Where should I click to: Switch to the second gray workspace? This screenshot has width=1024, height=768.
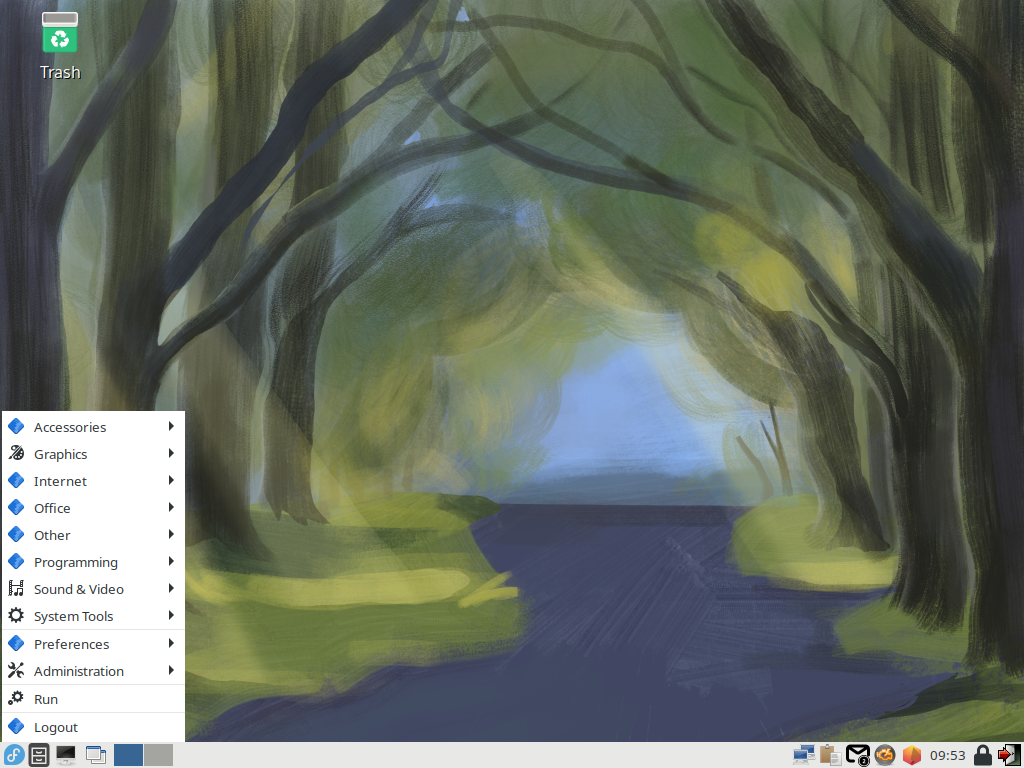coord(159,755)
